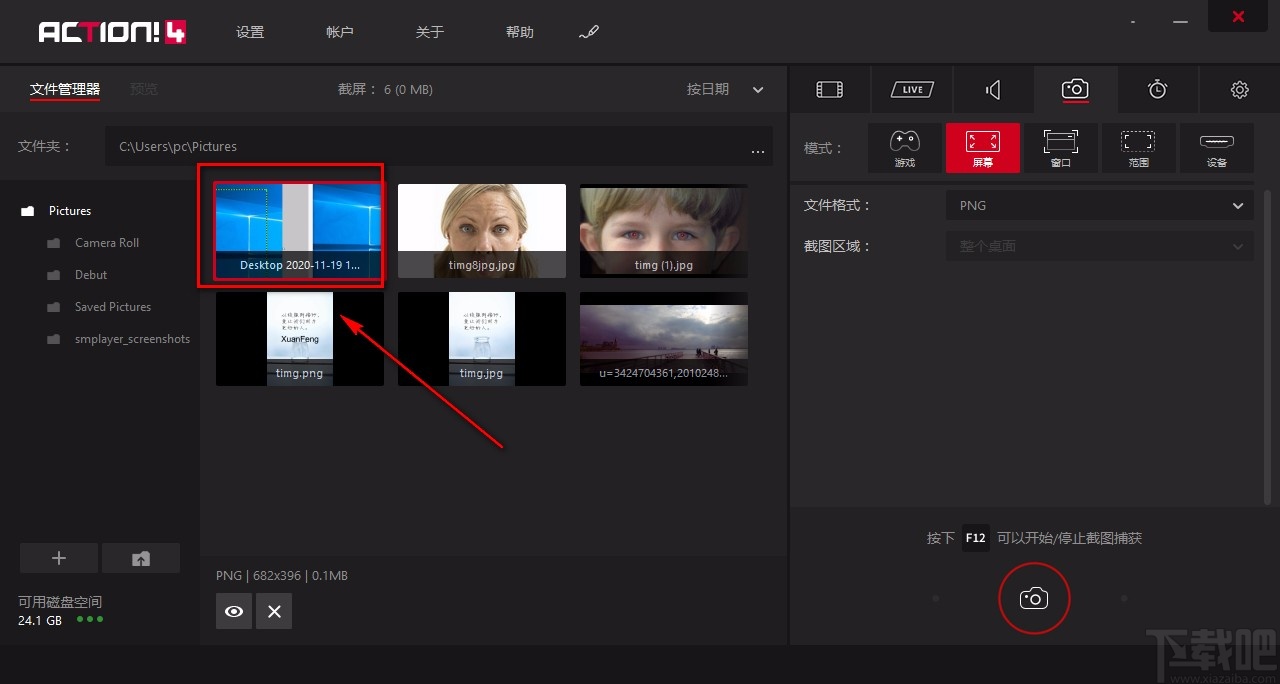The image size is (1280, 684).
Task: Open the 帐户 menu
Action: click(340, 32)
